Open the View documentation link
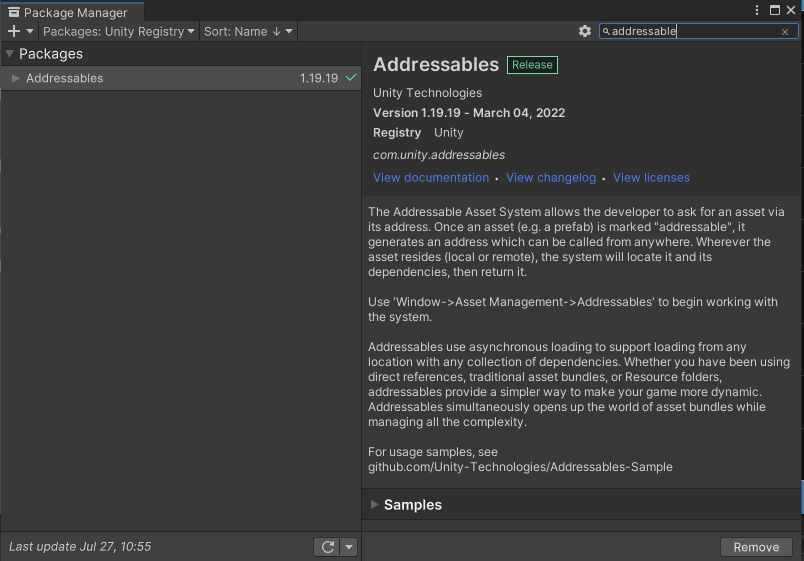Viewport: 804px width, 561px height. [x=431, y=177]
